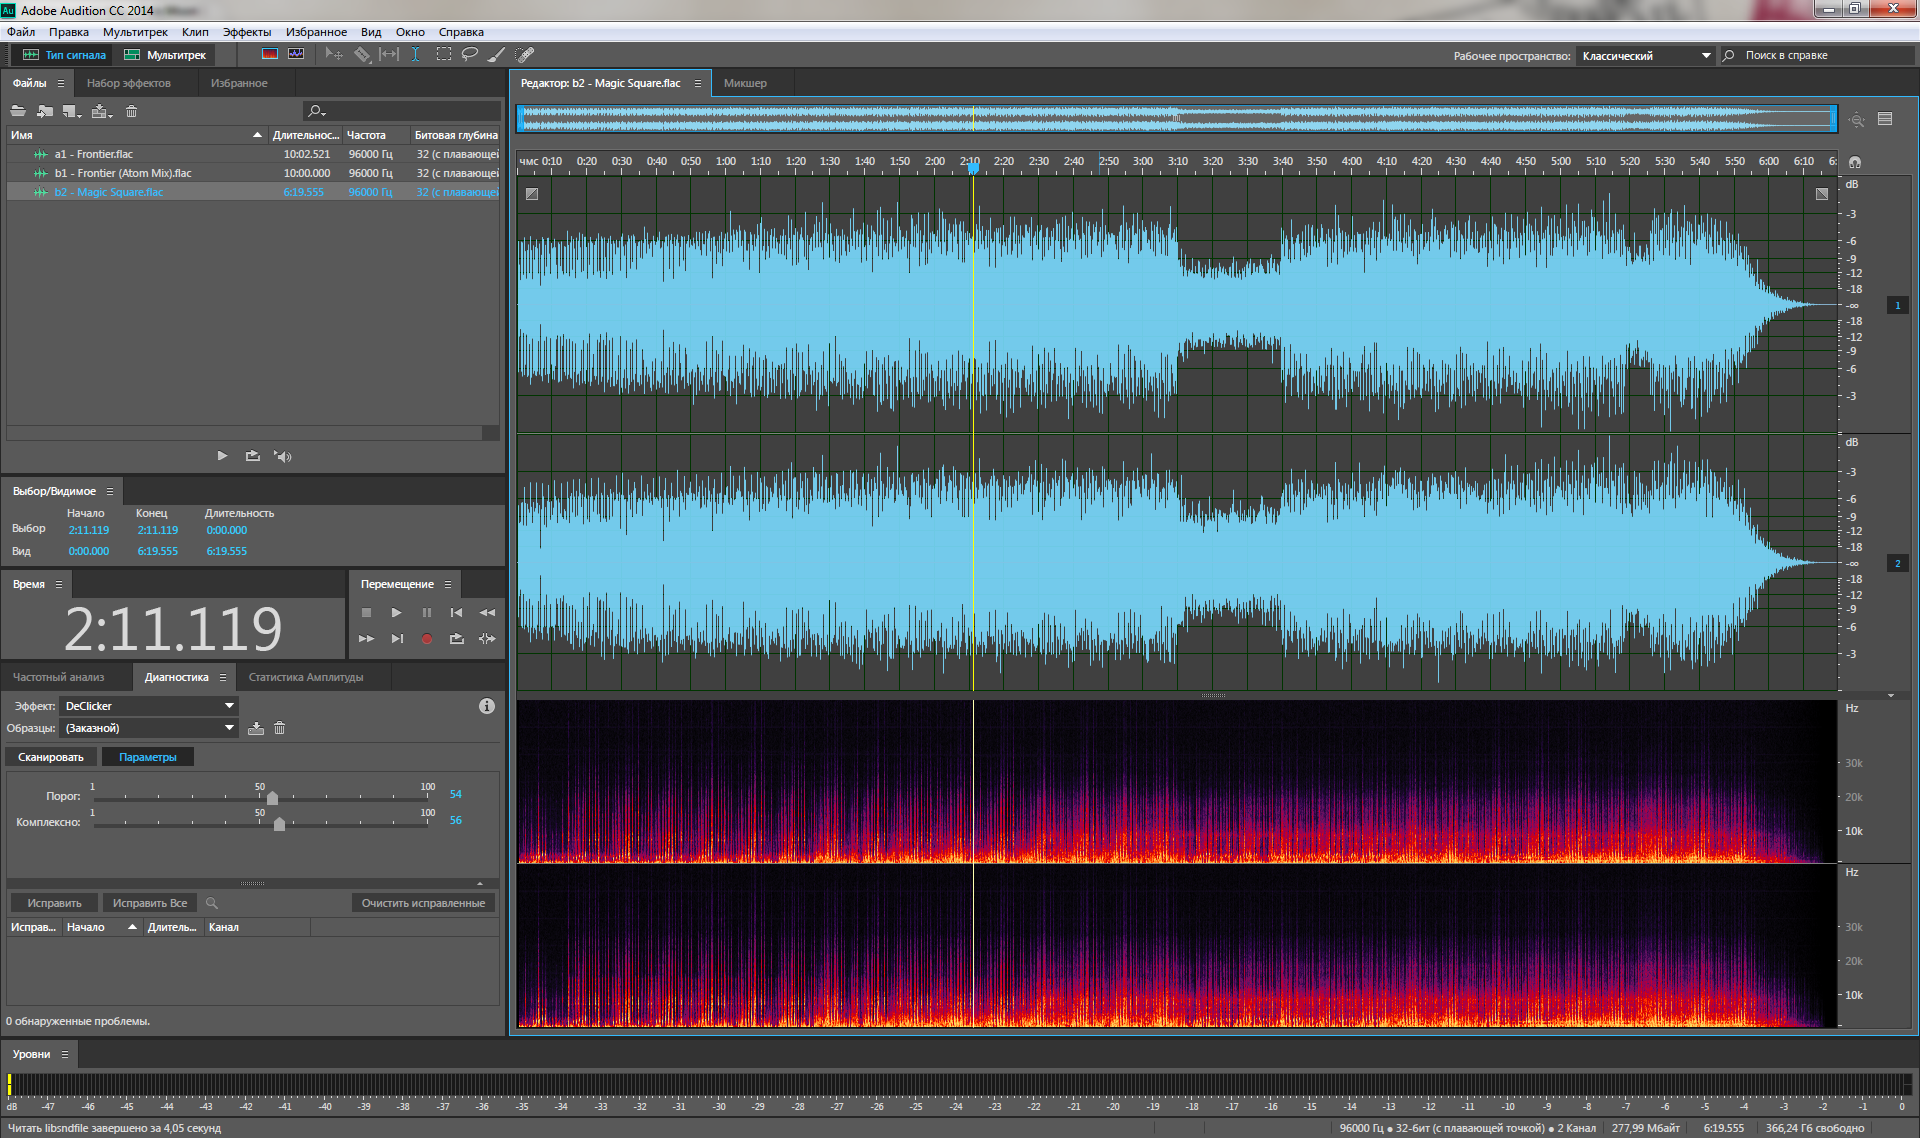Open Образцы dropdown showing (Заказной)

[x=149, y=728]
